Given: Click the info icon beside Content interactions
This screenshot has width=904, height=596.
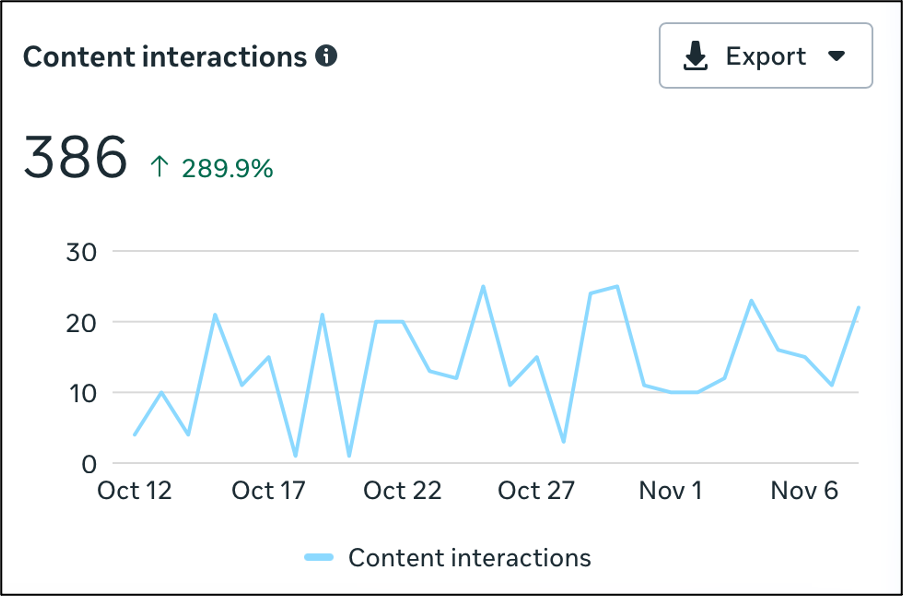Looking at the screenshot, I should pyautogui.click(x=326, y=56).
